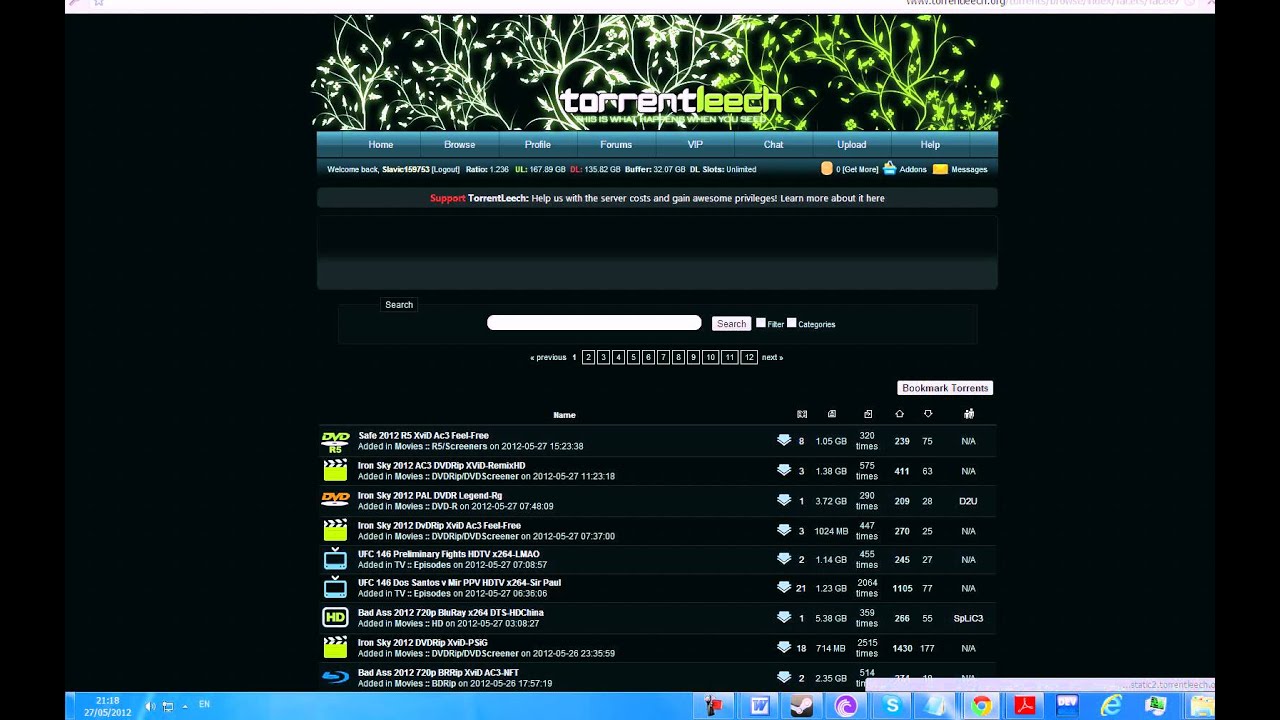The height and width of the screenshot is (720, 1280).
Task: Open the Chat menu
Action: [x=774, y=145]
